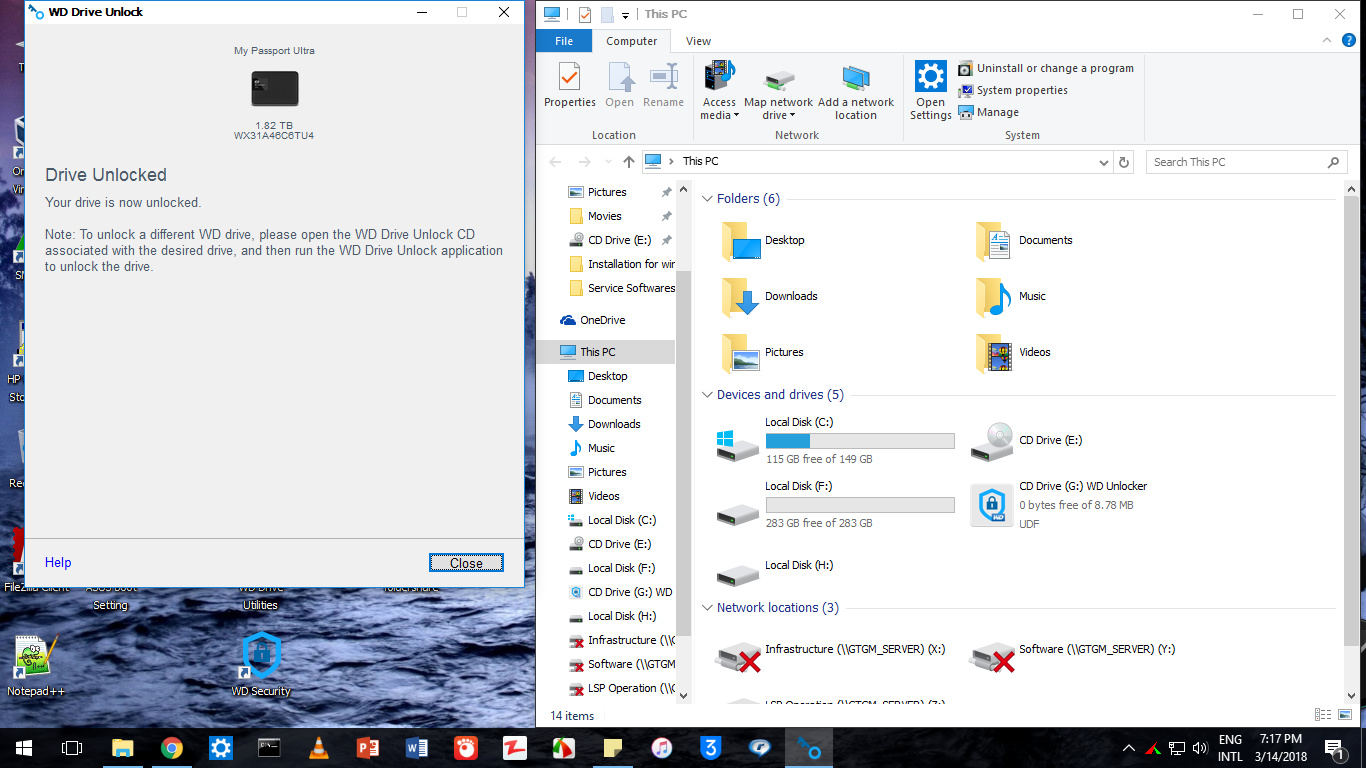Image resolution: width=1366 pixels, height=768 pixels.
Task: Switch to the Computer ribbon tab
Action: 632,41
